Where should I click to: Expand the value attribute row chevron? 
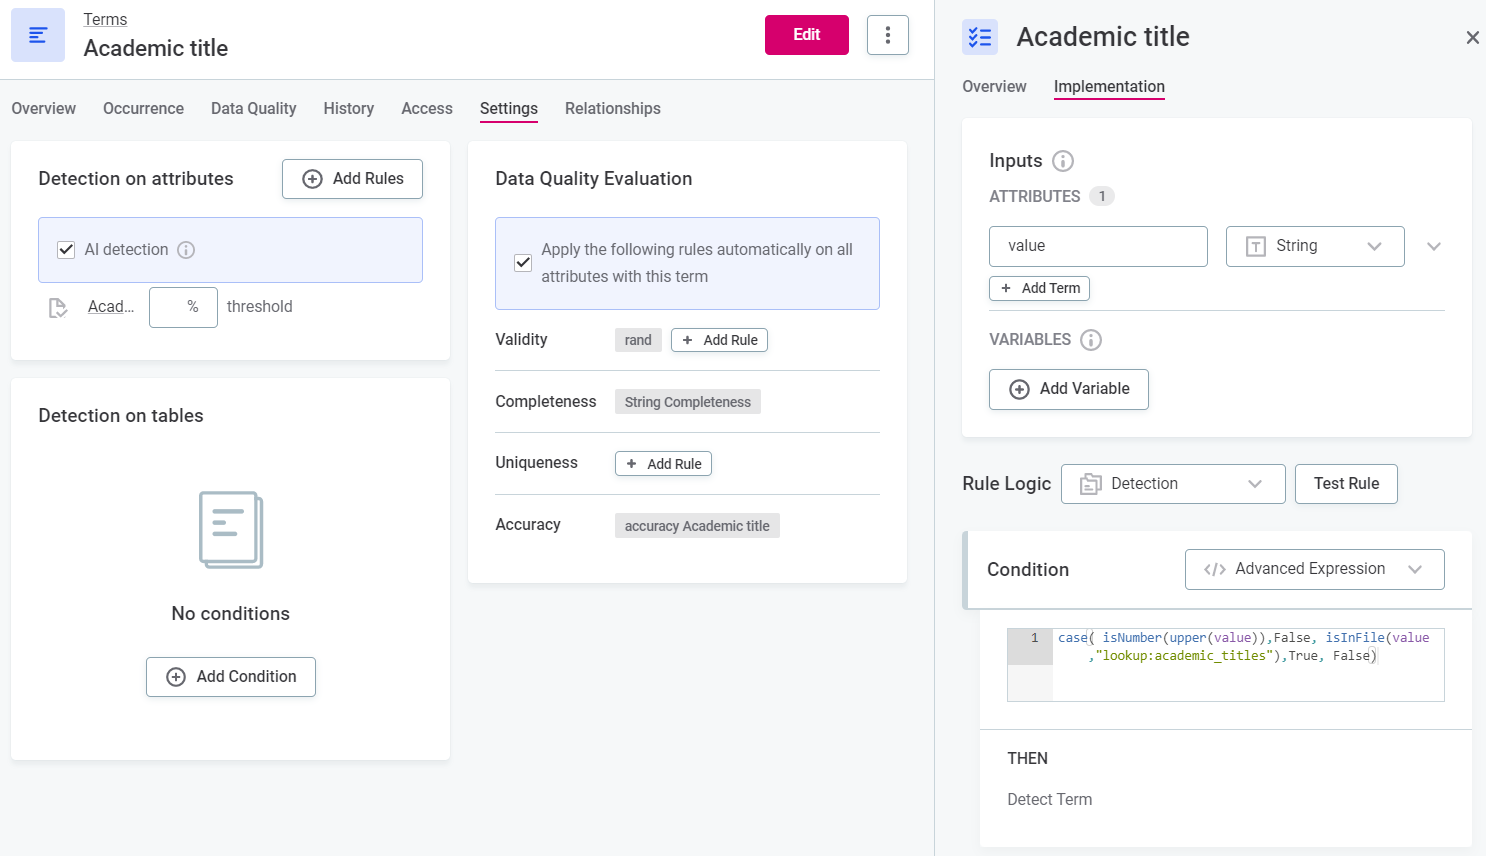1433,247
